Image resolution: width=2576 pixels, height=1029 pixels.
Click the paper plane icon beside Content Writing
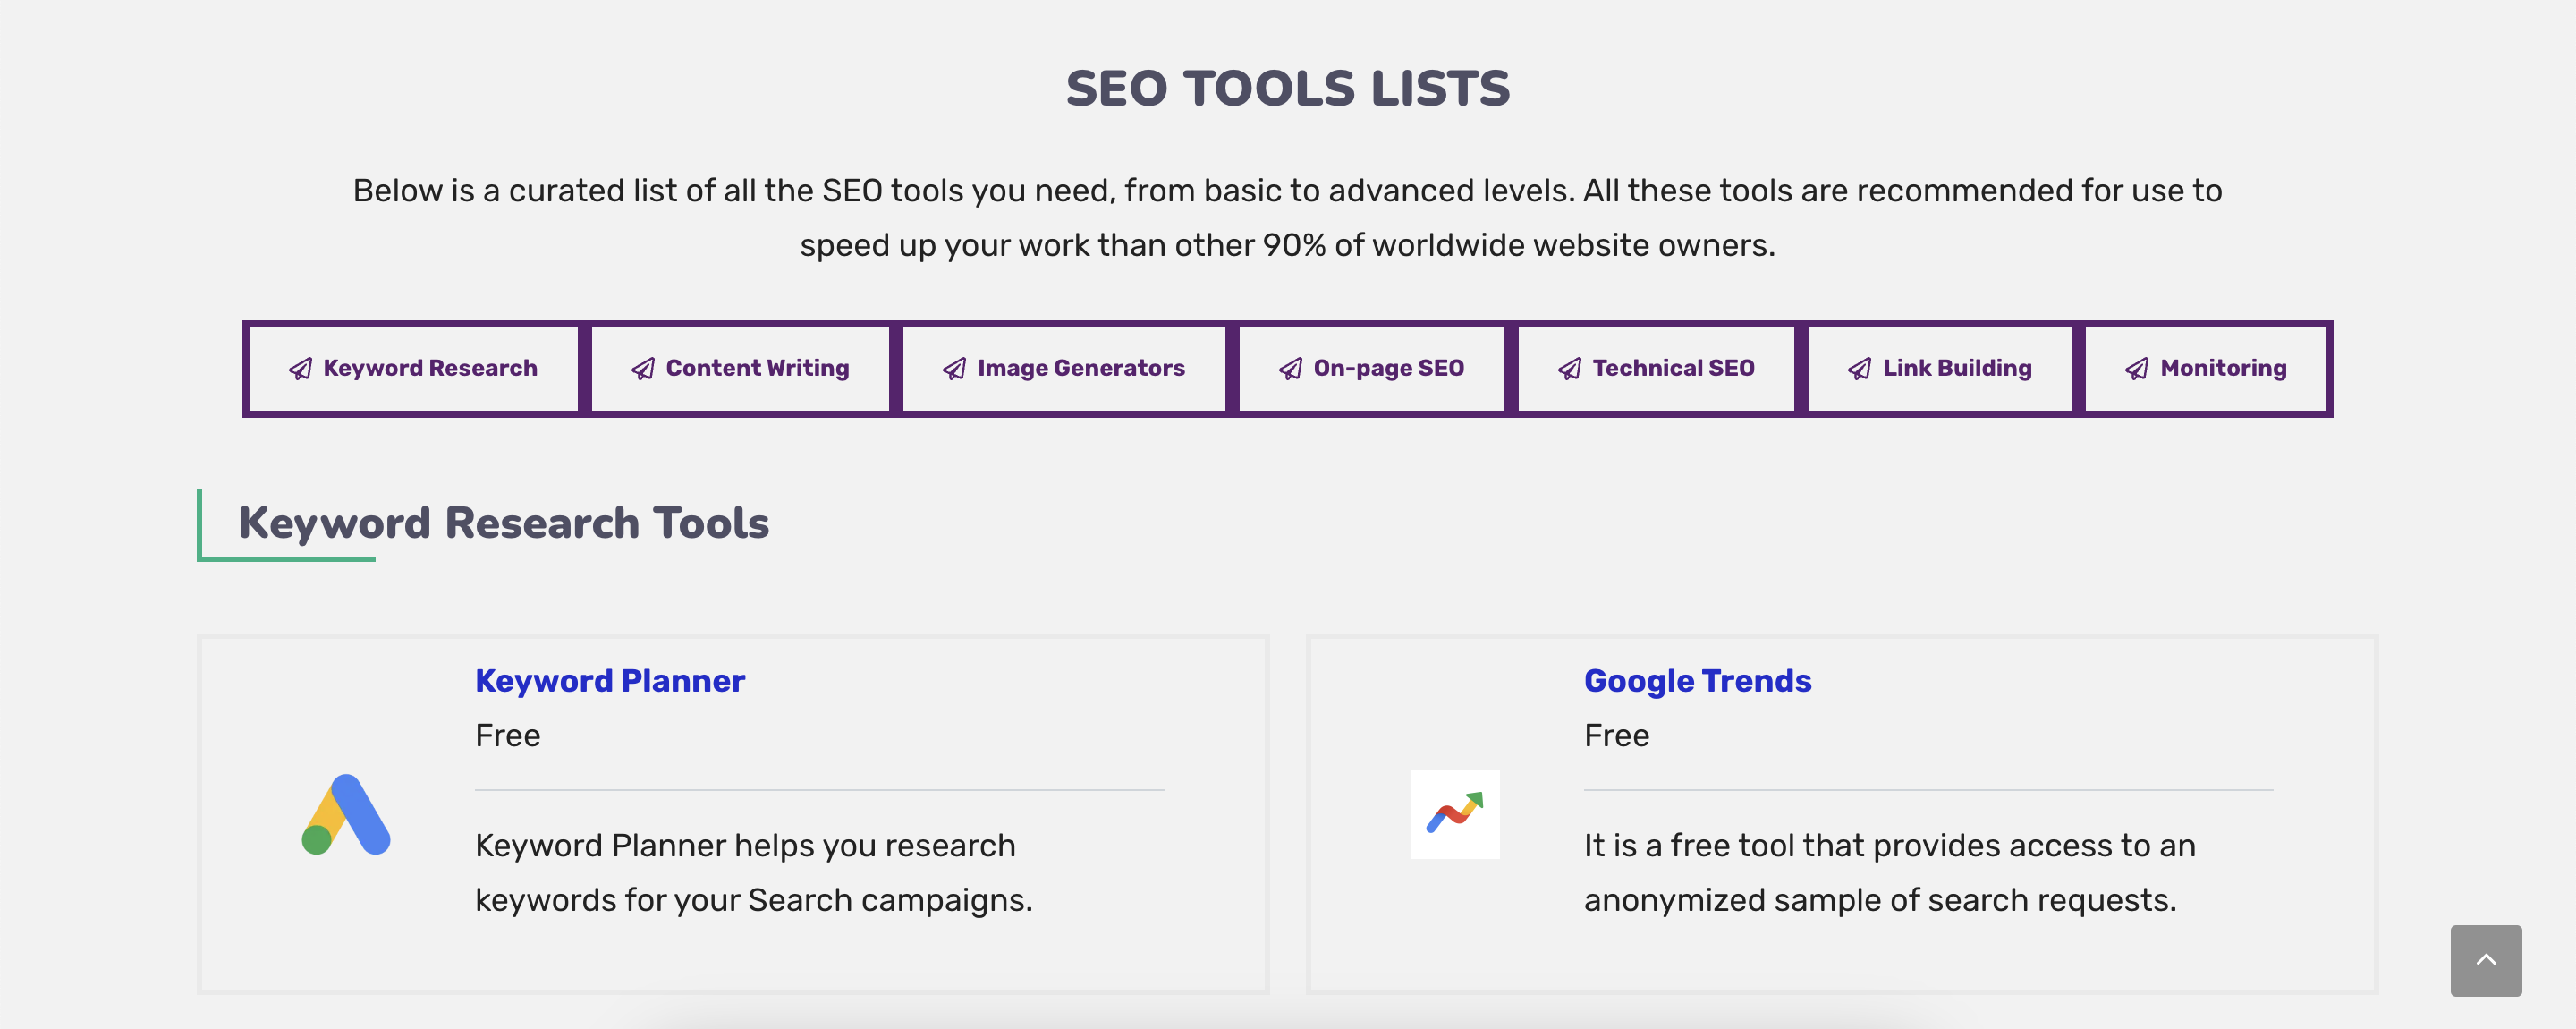coord(643,368)
